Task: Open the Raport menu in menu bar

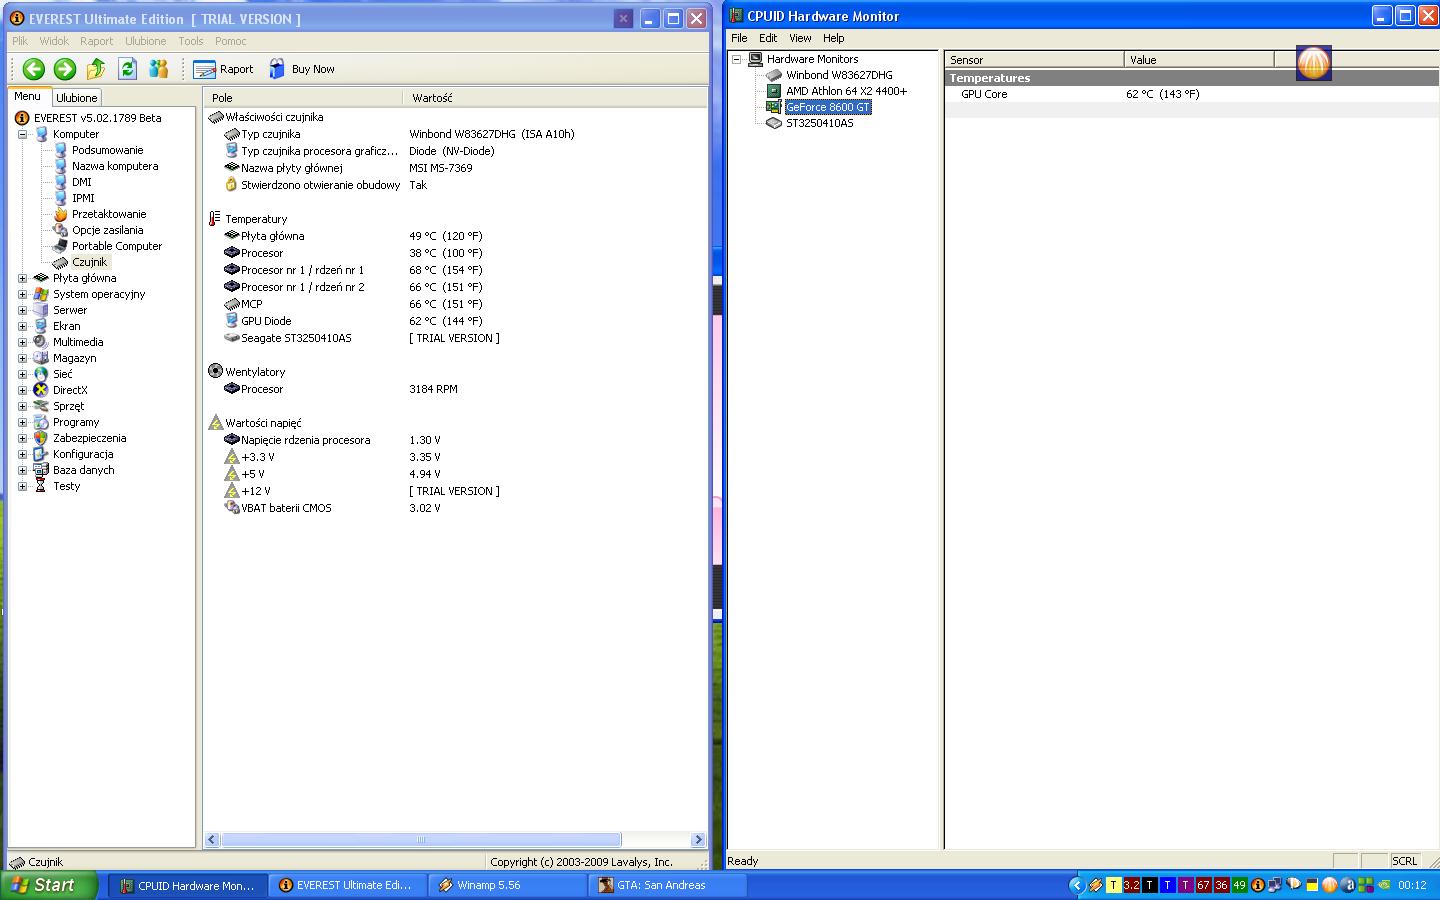Action: click(96, 41)
